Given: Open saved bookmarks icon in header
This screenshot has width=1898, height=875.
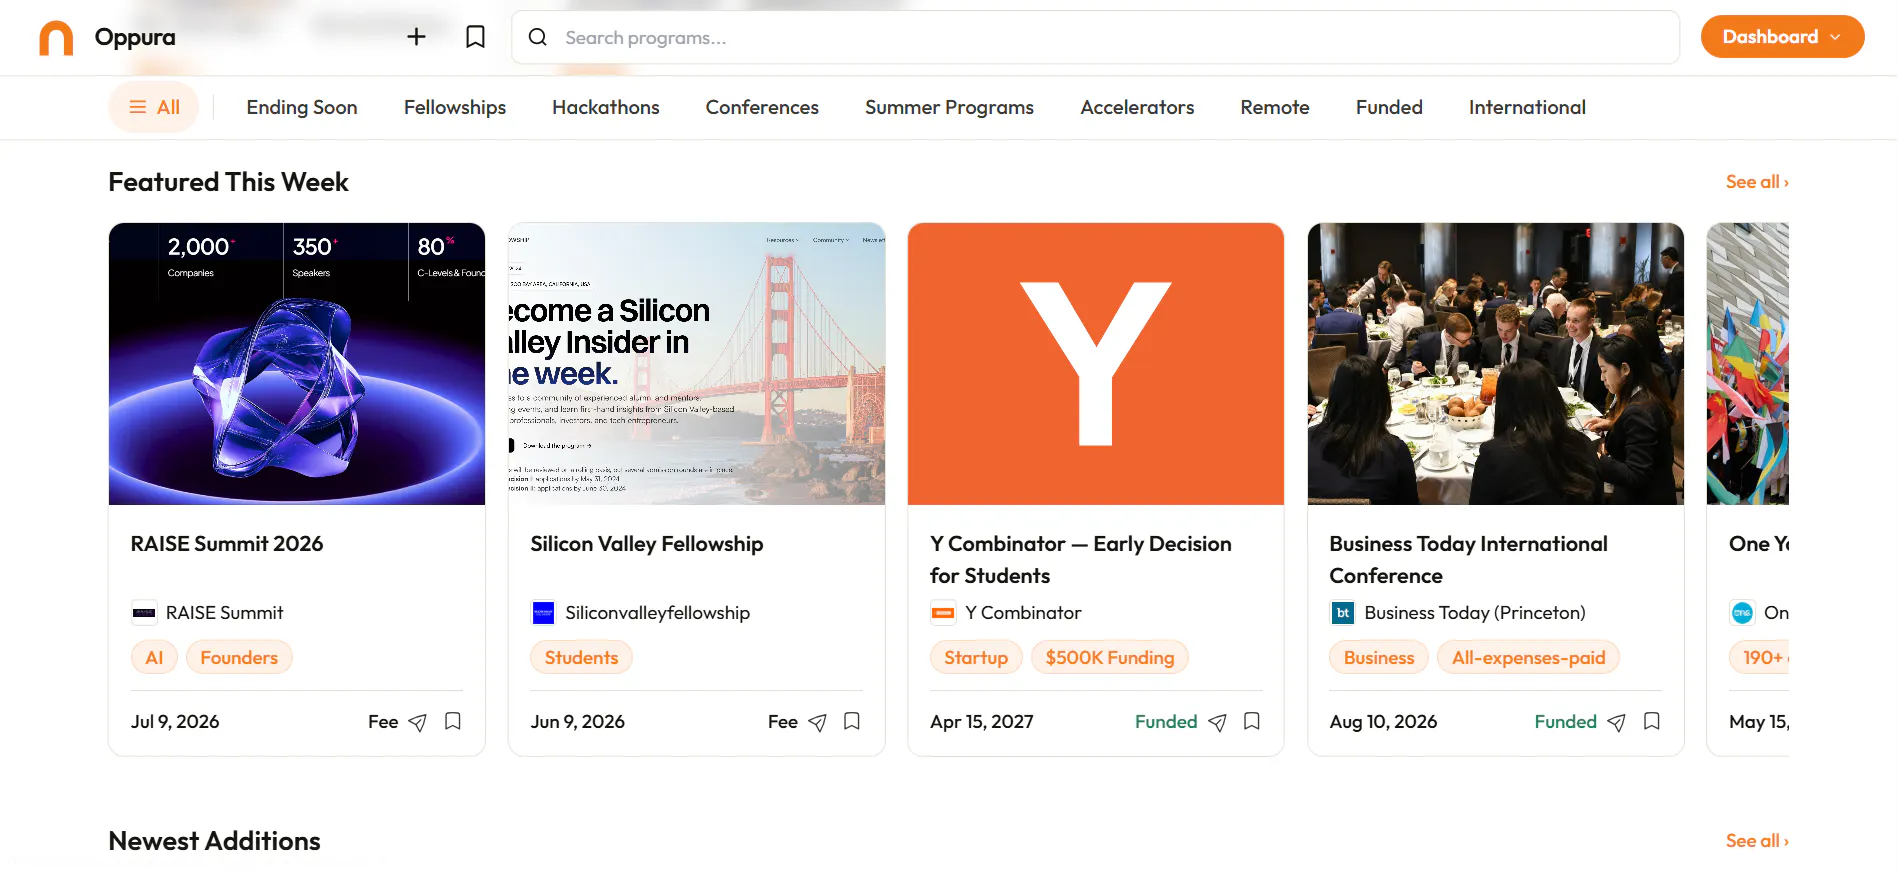Looking at the screenshot, I should coord(476,37).
